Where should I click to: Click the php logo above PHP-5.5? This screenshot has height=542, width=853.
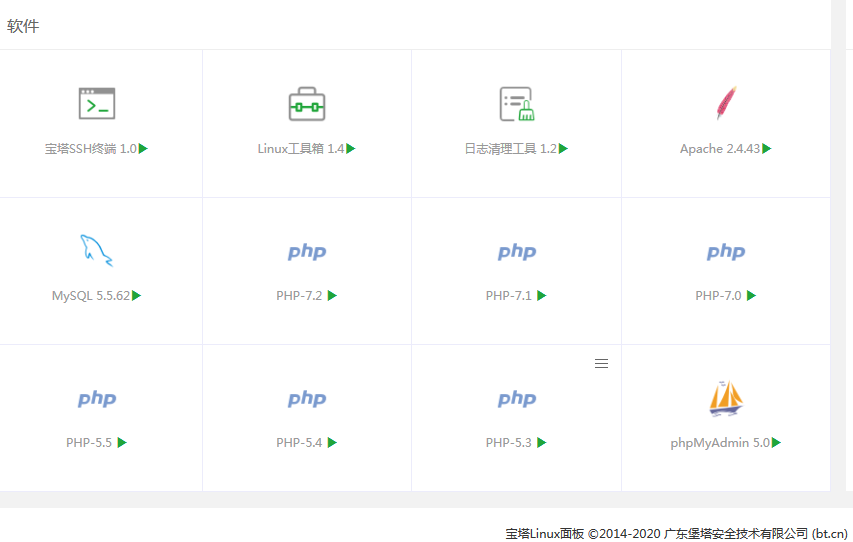tap(97, 398)
